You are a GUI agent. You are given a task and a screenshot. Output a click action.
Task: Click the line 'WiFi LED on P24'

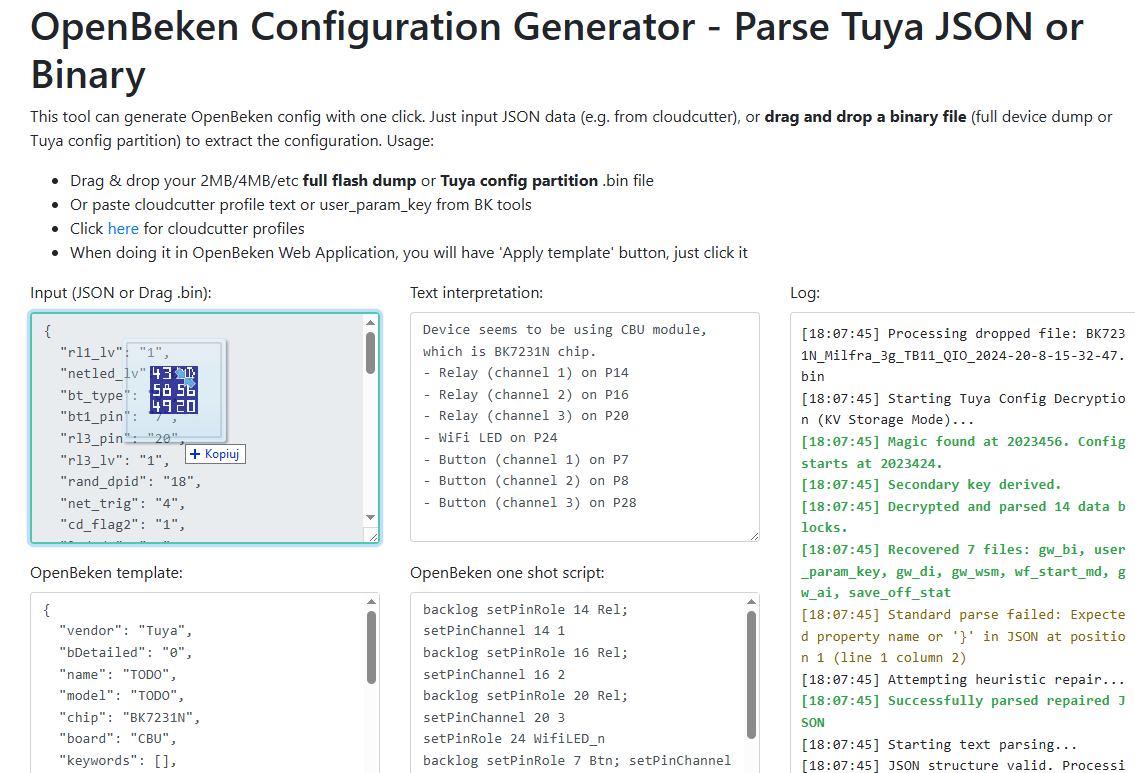point(491,437)
